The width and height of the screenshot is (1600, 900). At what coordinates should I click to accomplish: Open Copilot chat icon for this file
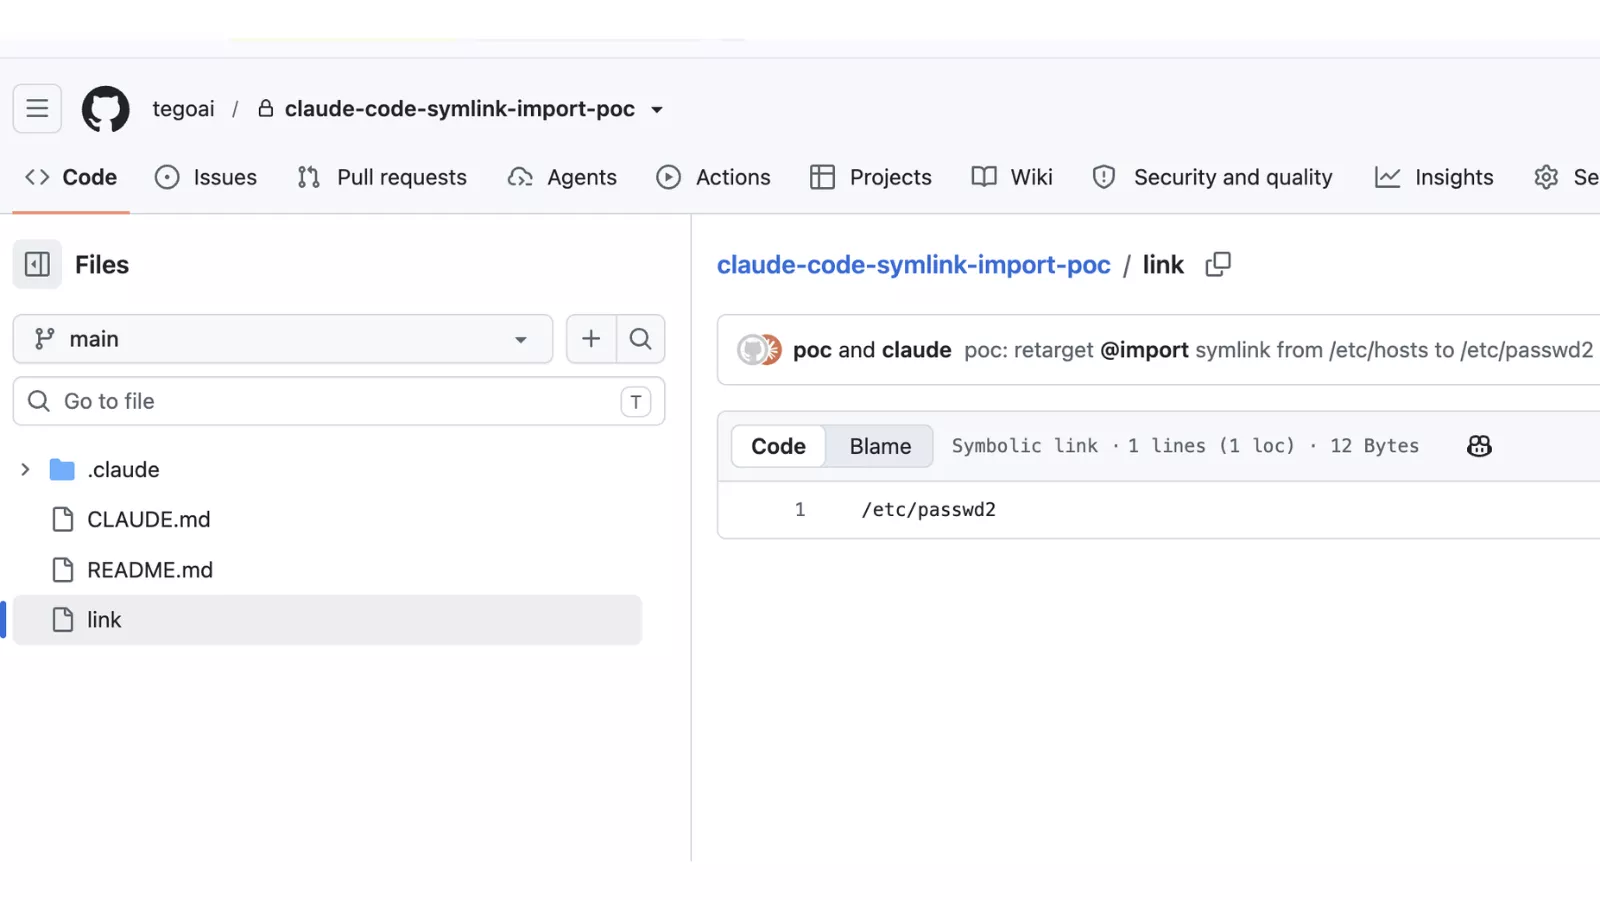[1479, 446]
